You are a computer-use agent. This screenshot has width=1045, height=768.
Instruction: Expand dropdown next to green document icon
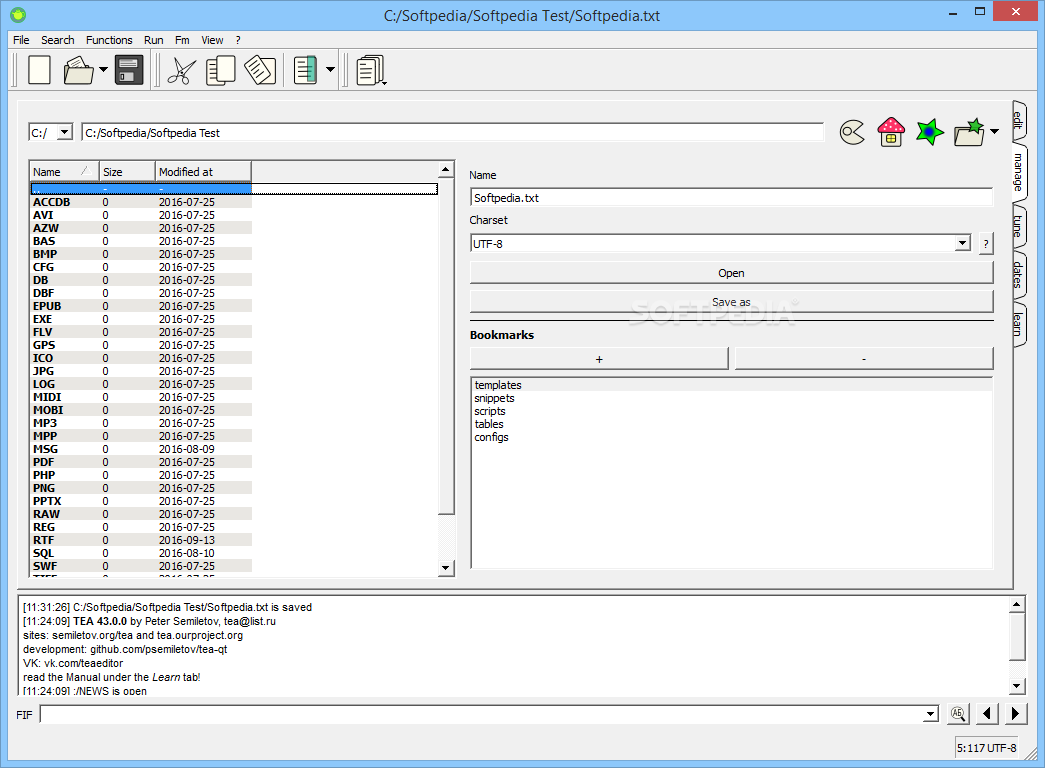pyautogui.click(x=330, y=69)
